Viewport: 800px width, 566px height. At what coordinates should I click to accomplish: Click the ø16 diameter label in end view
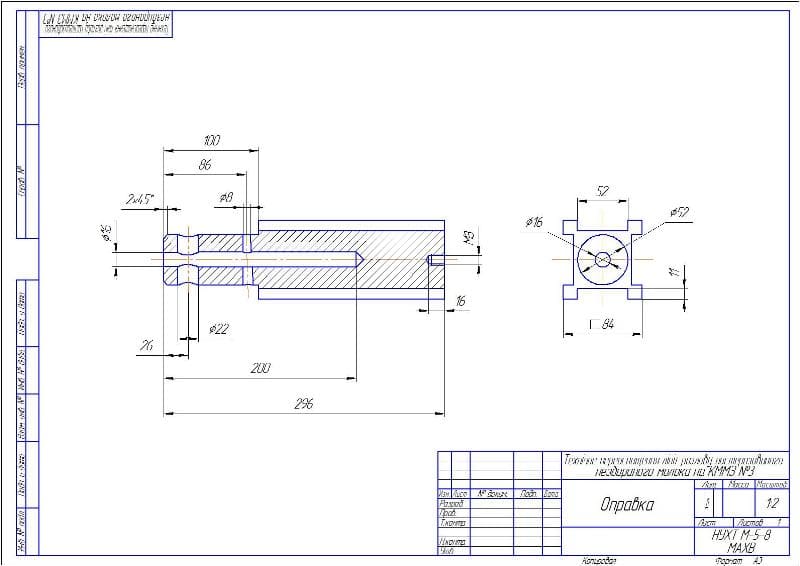coord(534,222)
